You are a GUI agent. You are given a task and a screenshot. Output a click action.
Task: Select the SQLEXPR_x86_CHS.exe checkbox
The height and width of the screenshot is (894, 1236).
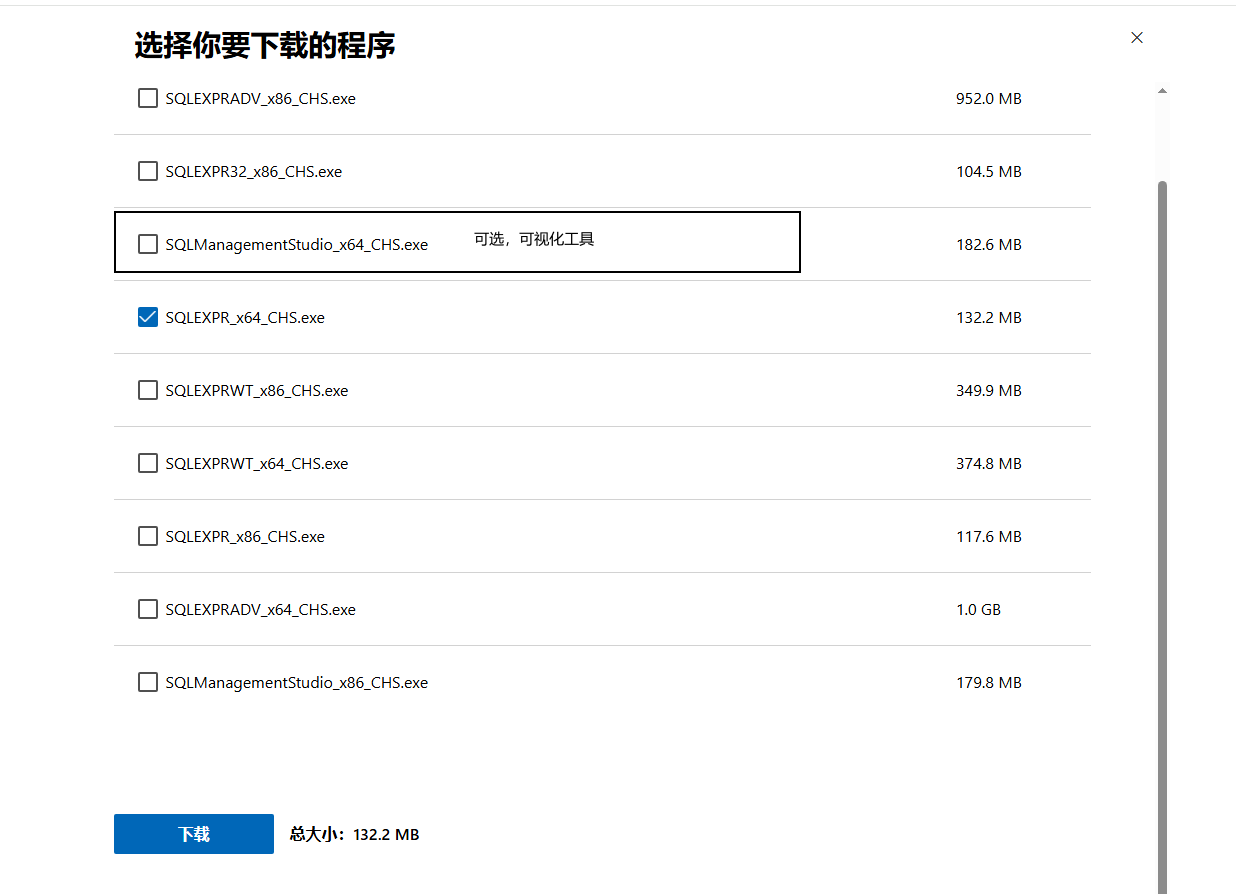148,537
